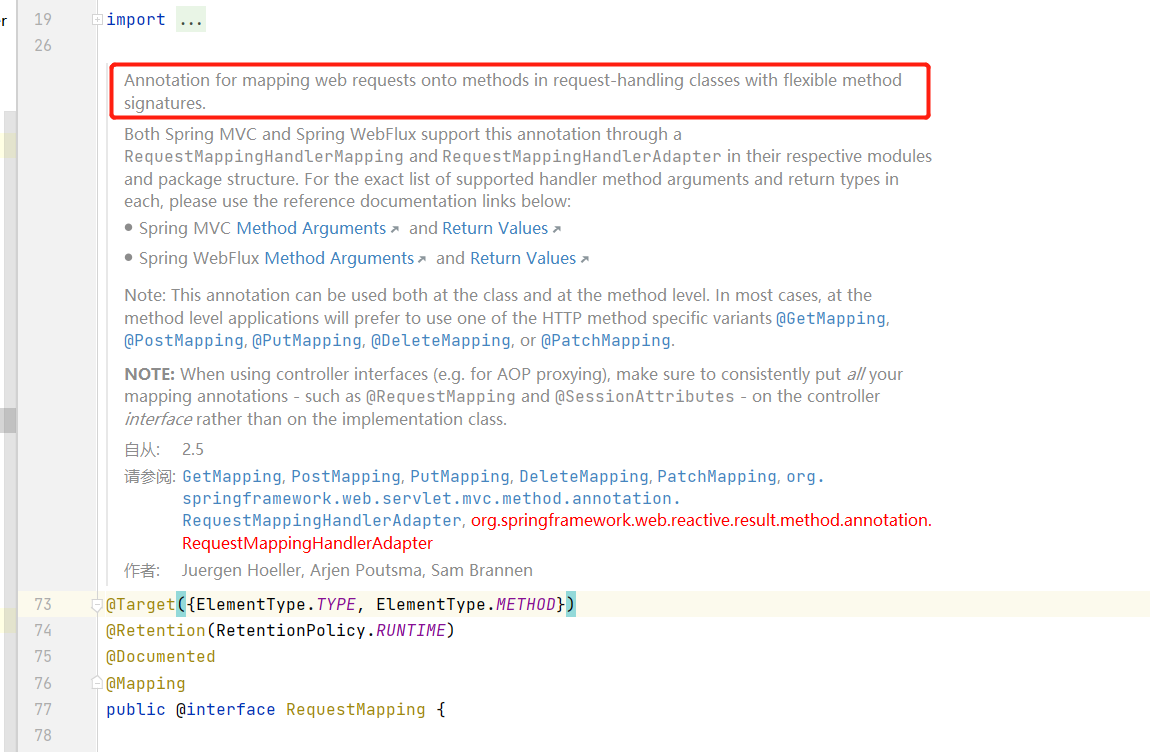This screenshot has height=752, width=1150.
Task: Open @DeleteMapping link in the note paragraph
Action: pos(441,341)
